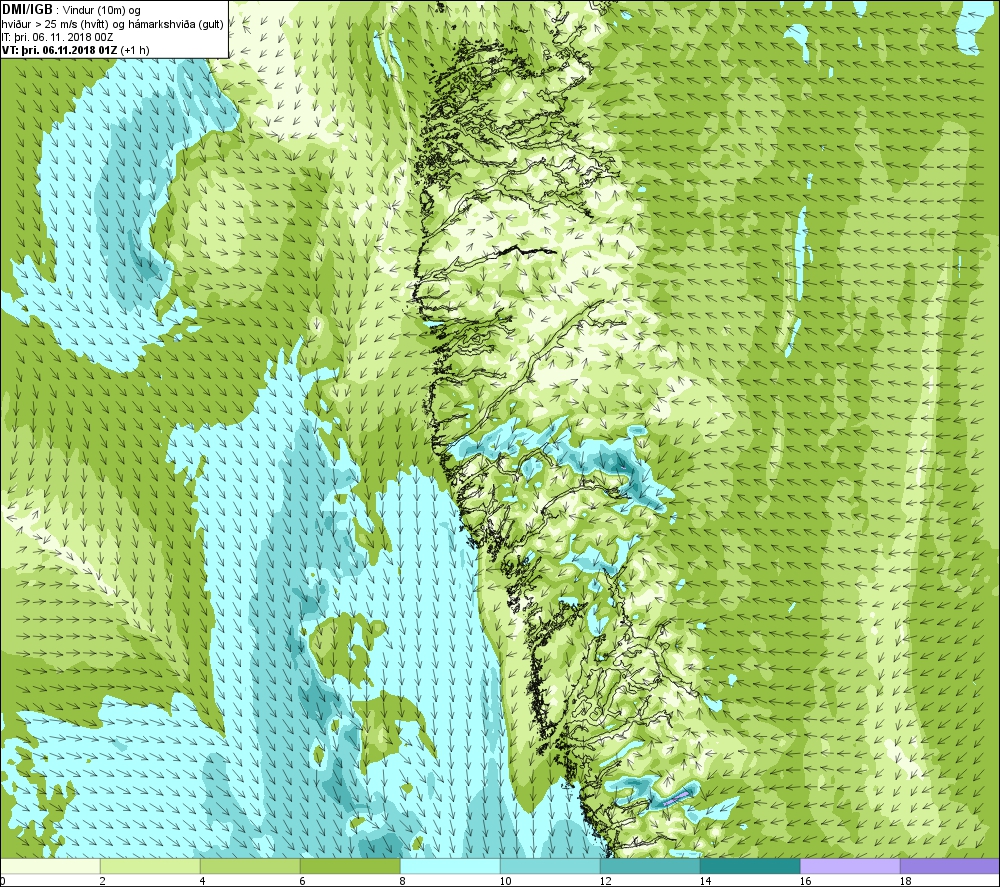
Task: Click the '18' legend scale label
Action: coord(905,881)
